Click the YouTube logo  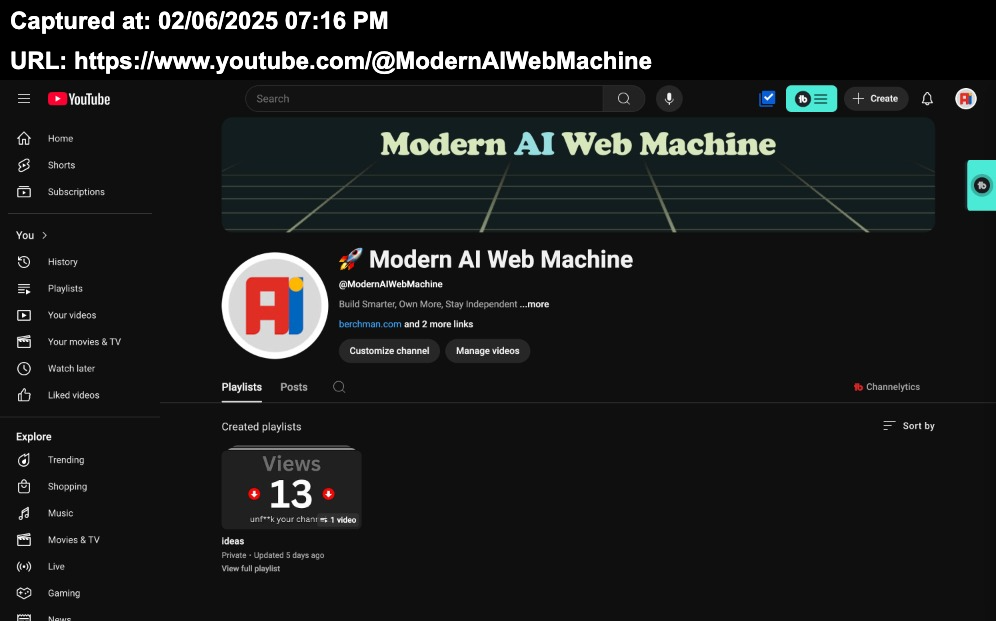(x=79, y=99)
